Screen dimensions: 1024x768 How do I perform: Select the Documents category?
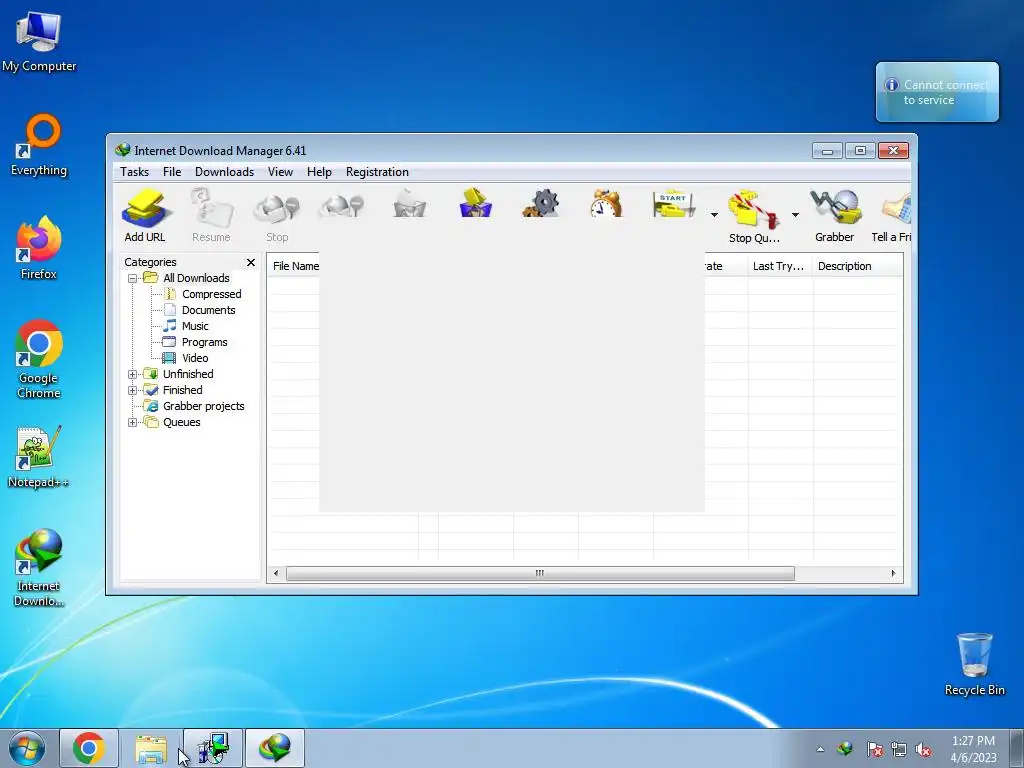pyautogui.click(x=208, y=310)
